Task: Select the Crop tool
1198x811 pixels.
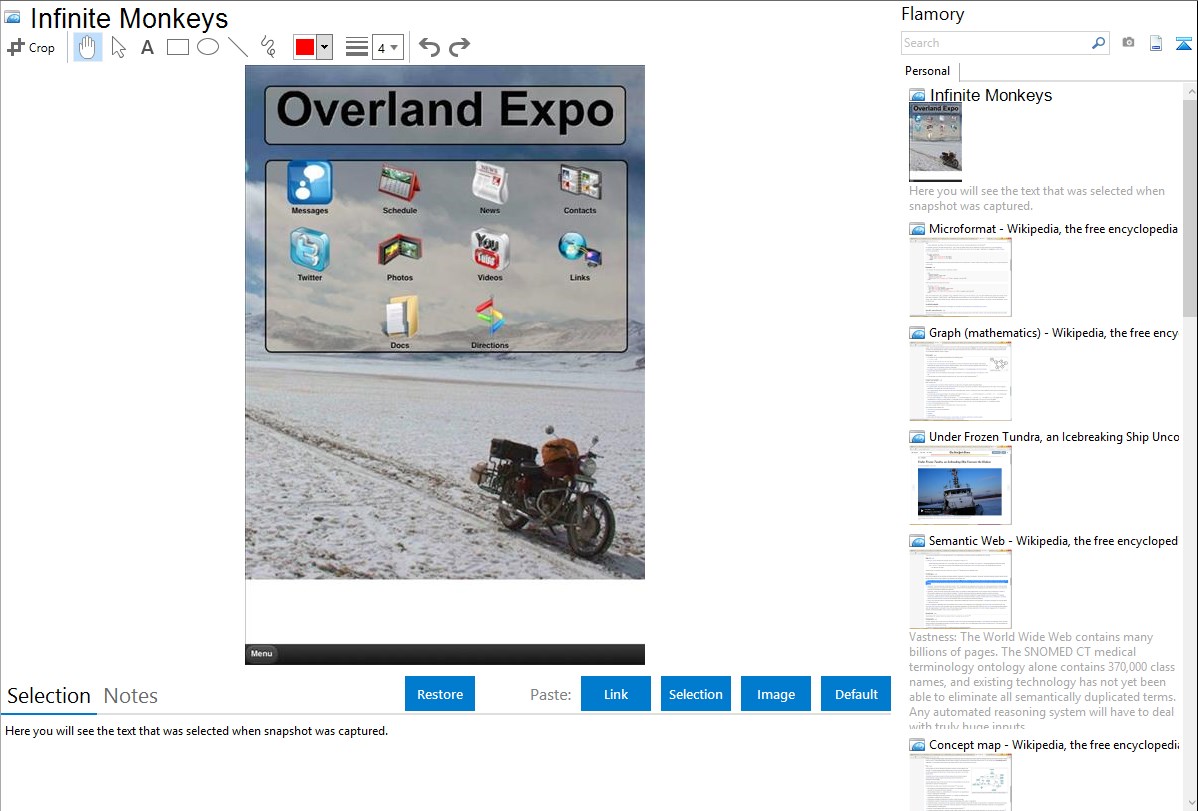Action: coord(31,47)
